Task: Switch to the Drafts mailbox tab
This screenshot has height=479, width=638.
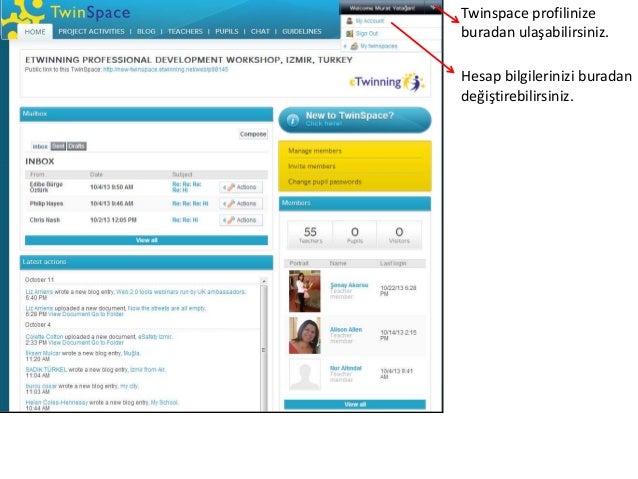Action: point(76,146)
